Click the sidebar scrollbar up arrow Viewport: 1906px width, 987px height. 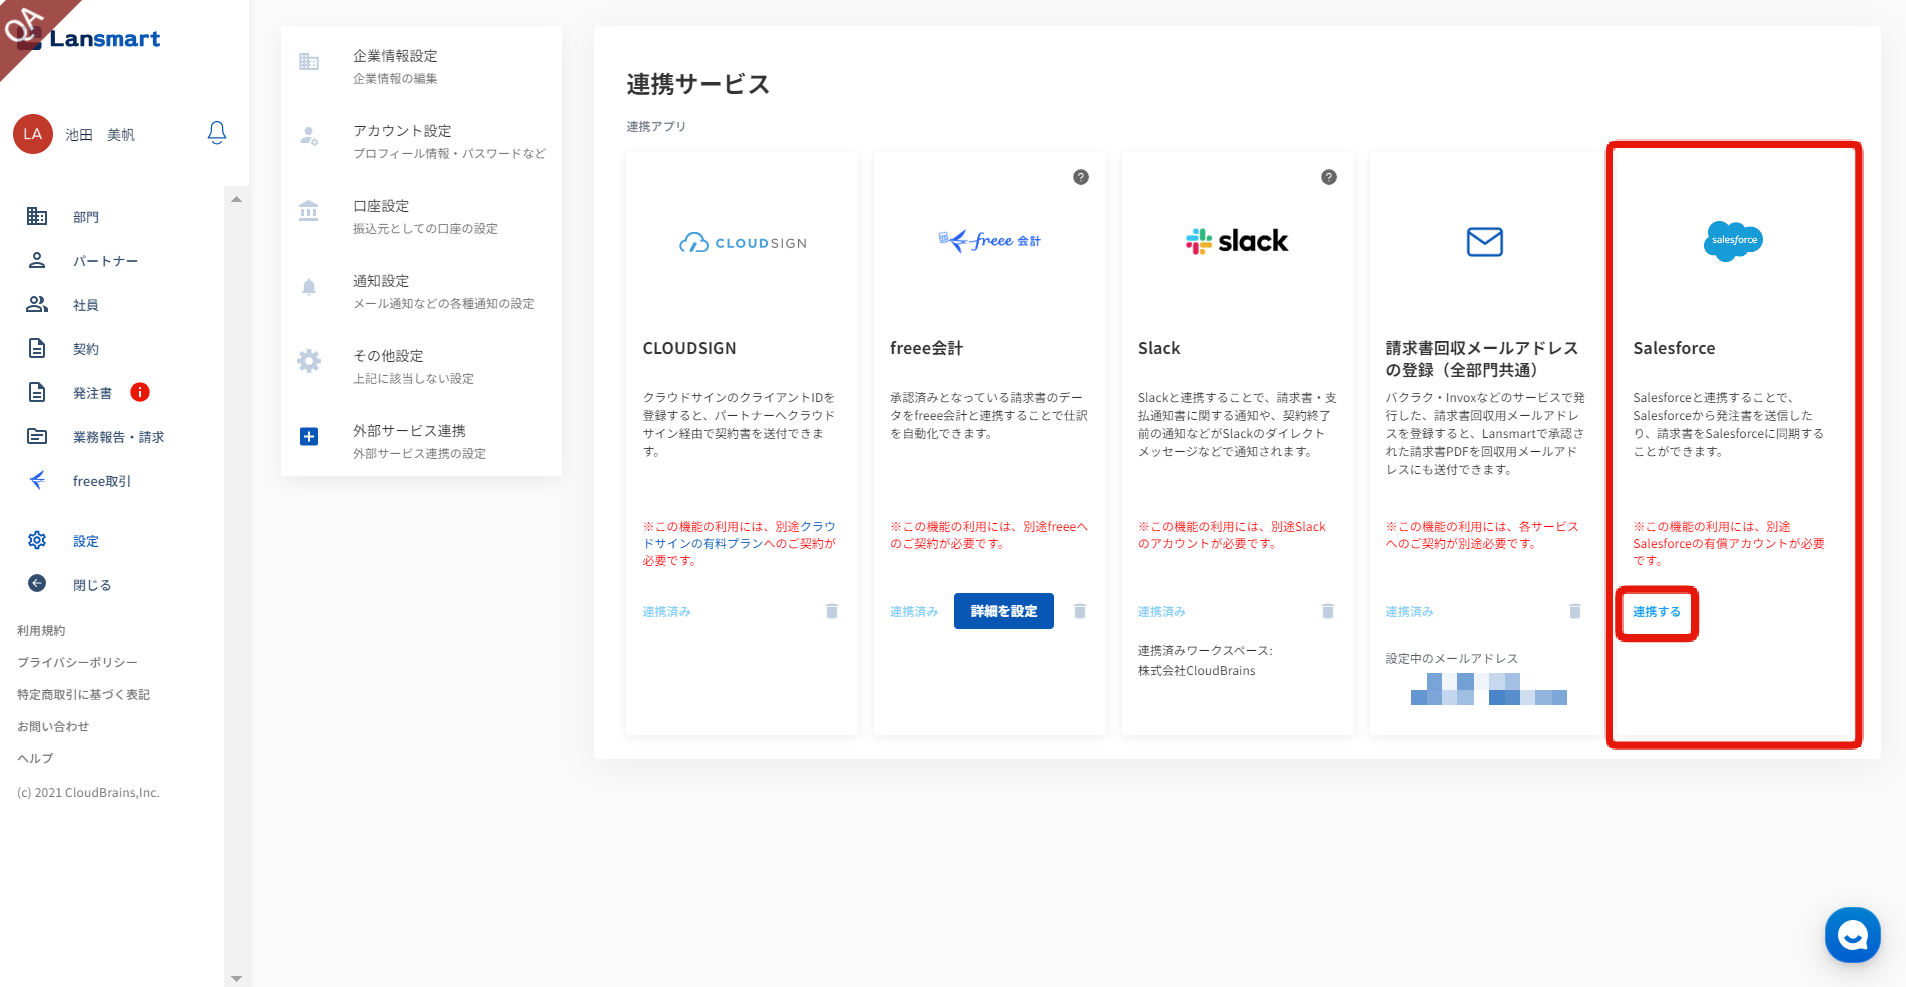click(236, 199)
